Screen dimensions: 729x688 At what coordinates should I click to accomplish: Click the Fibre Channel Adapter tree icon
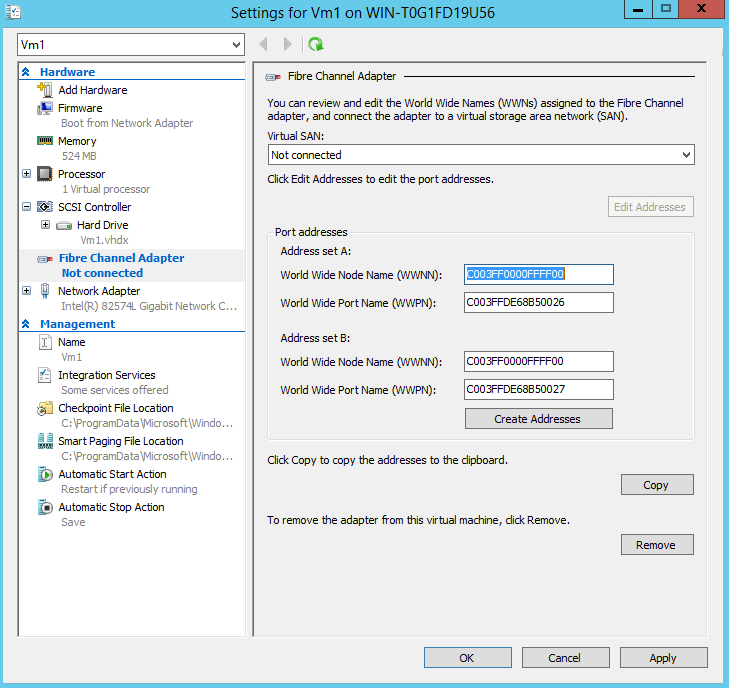pos(45,259)
